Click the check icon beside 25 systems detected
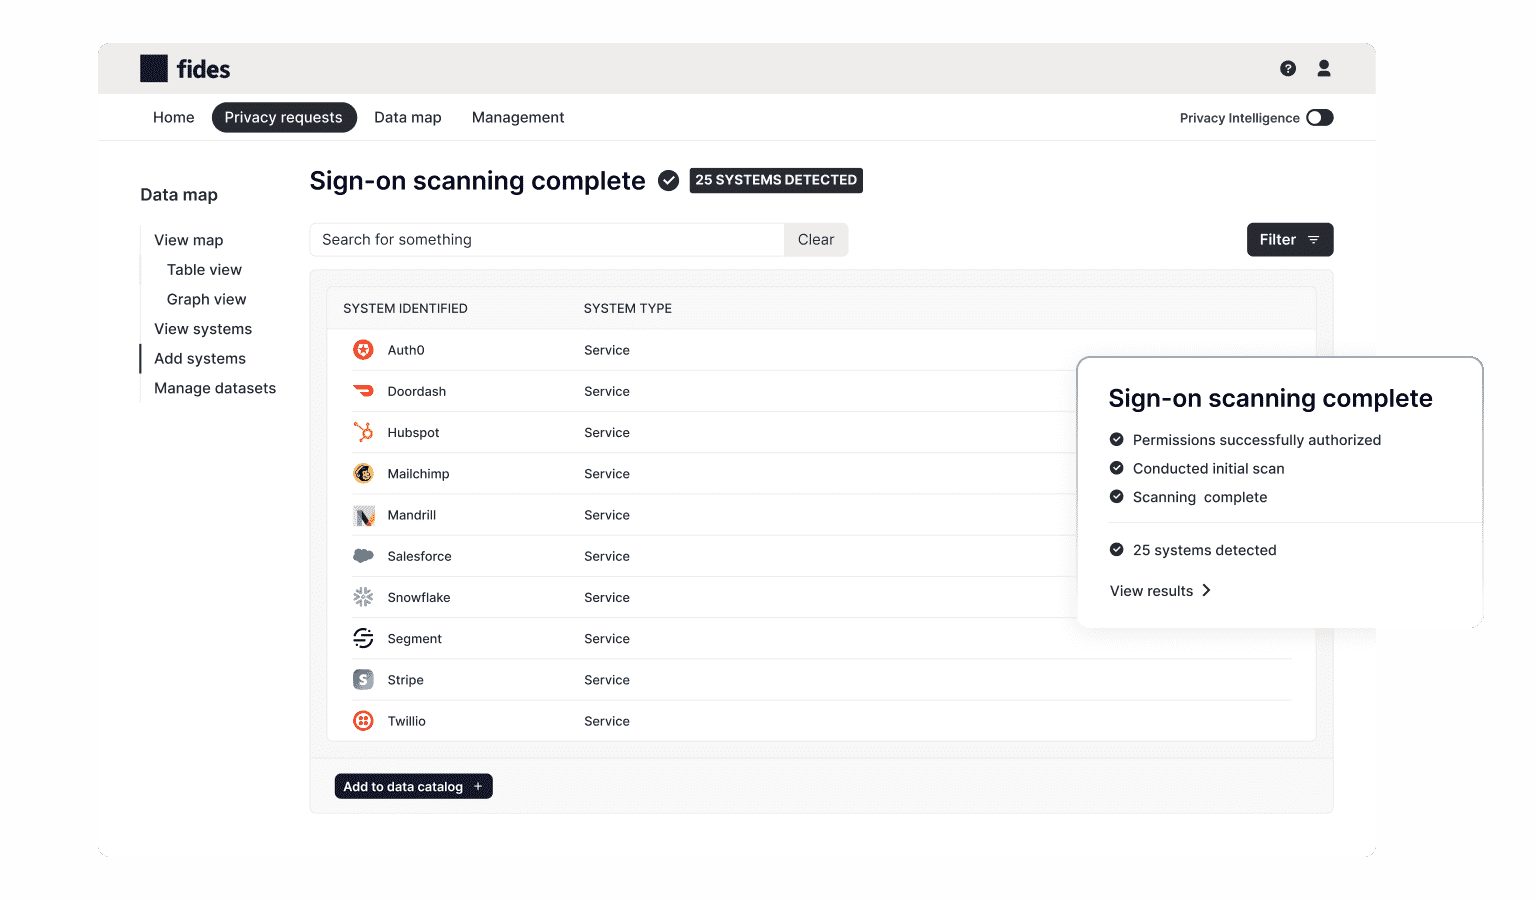 tap(1117, 549)
